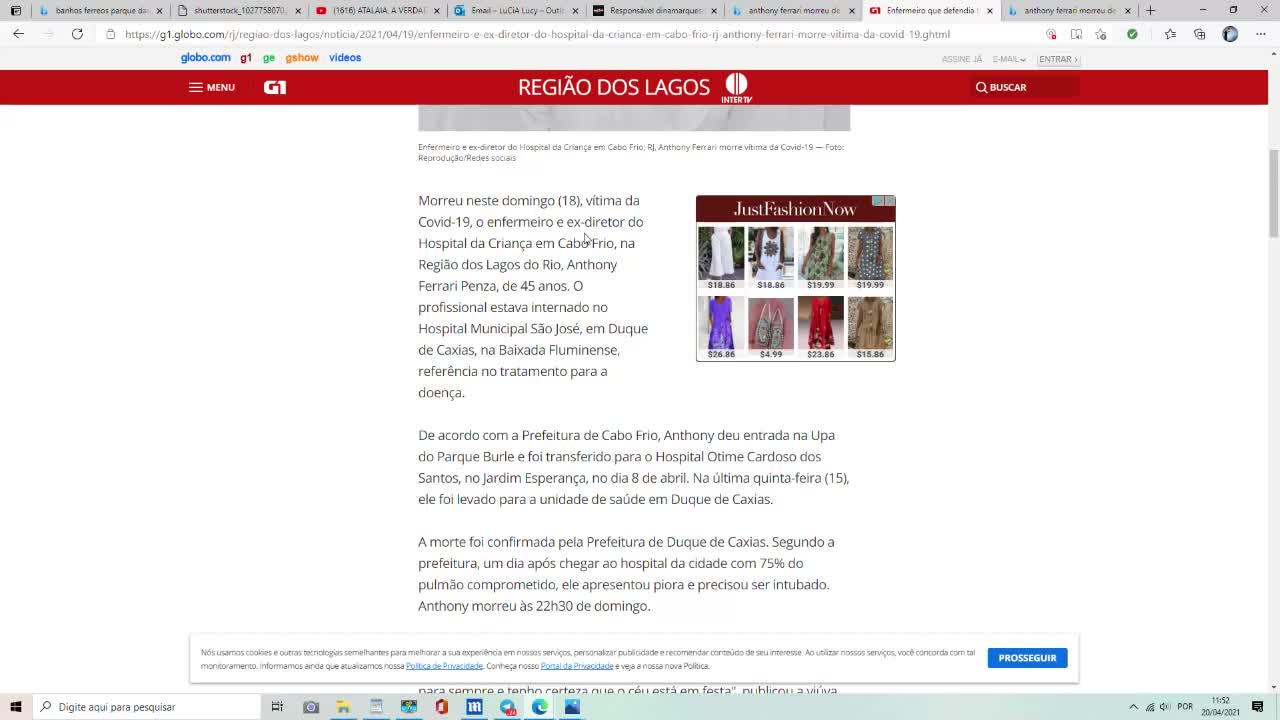Open the Office app in taskbar

[x=441, y=707]
